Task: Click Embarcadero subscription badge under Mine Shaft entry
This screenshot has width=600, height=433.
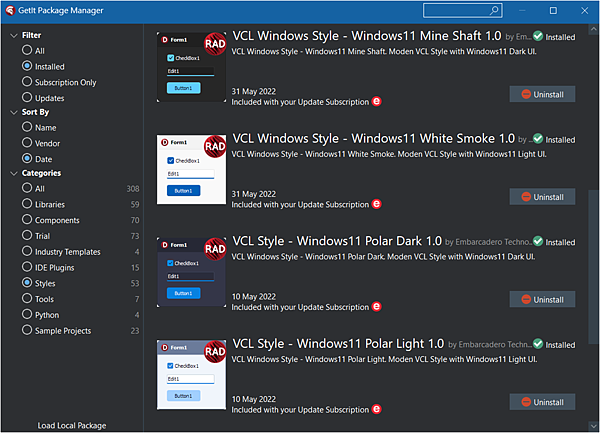Action: pos(377,101)
